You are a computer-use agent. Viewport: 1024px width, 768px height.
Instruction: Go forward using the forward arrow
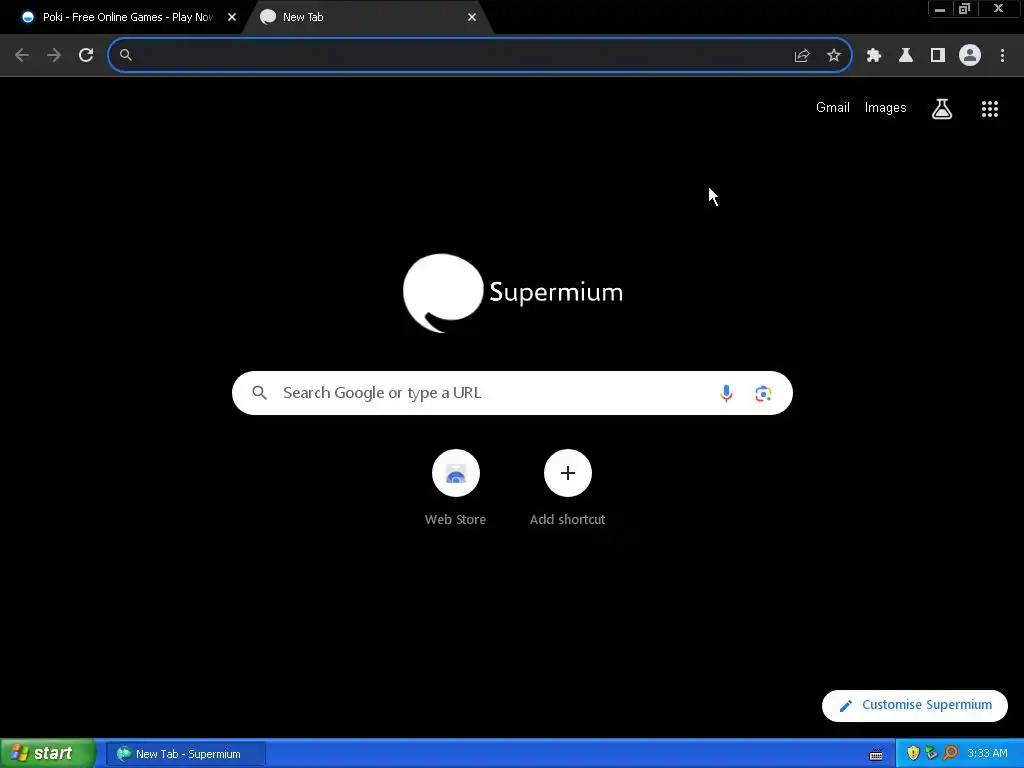(54, 55)
